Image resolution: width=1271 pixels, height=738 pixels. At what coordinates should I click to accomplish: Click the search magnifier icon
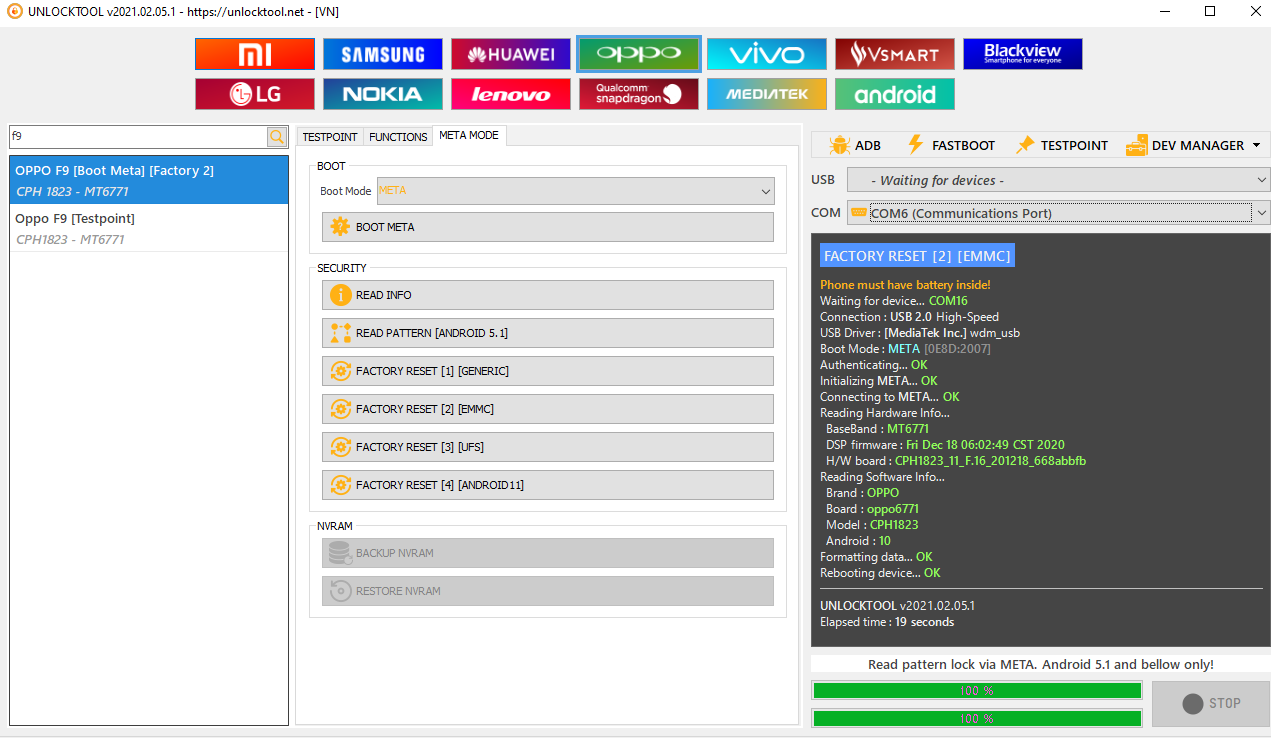click(277, 136)
